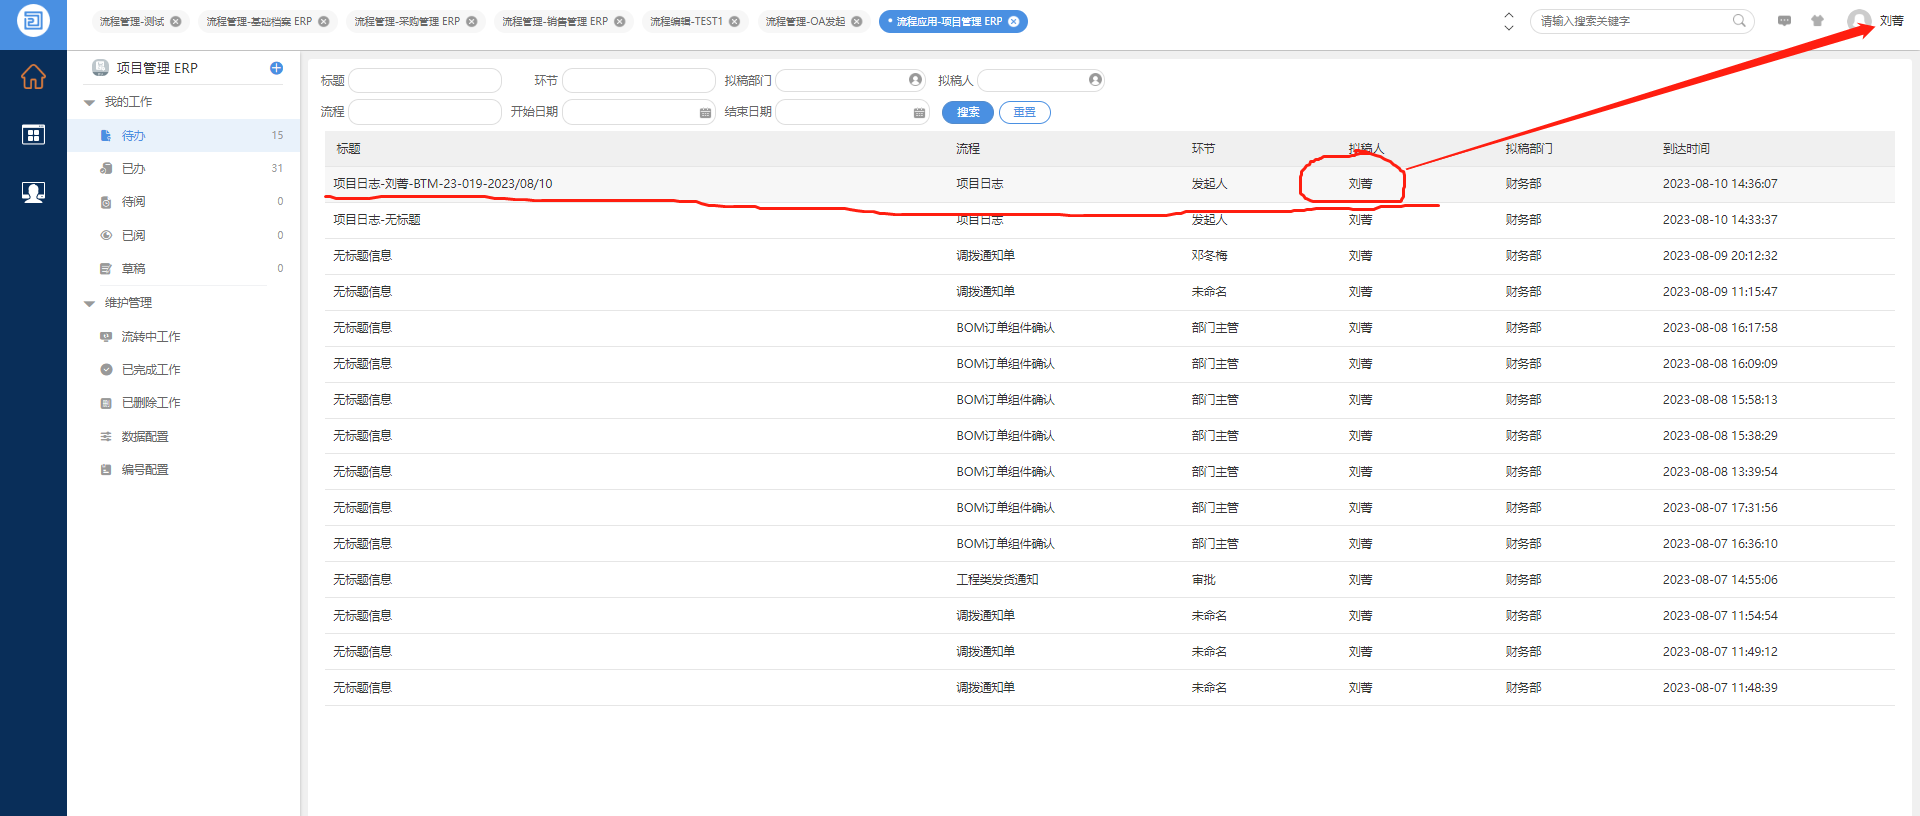The width and height of the screenshot is (1920, 816).
Task: Click the 工程类发货通知 process cell
Action: point(997,580)
